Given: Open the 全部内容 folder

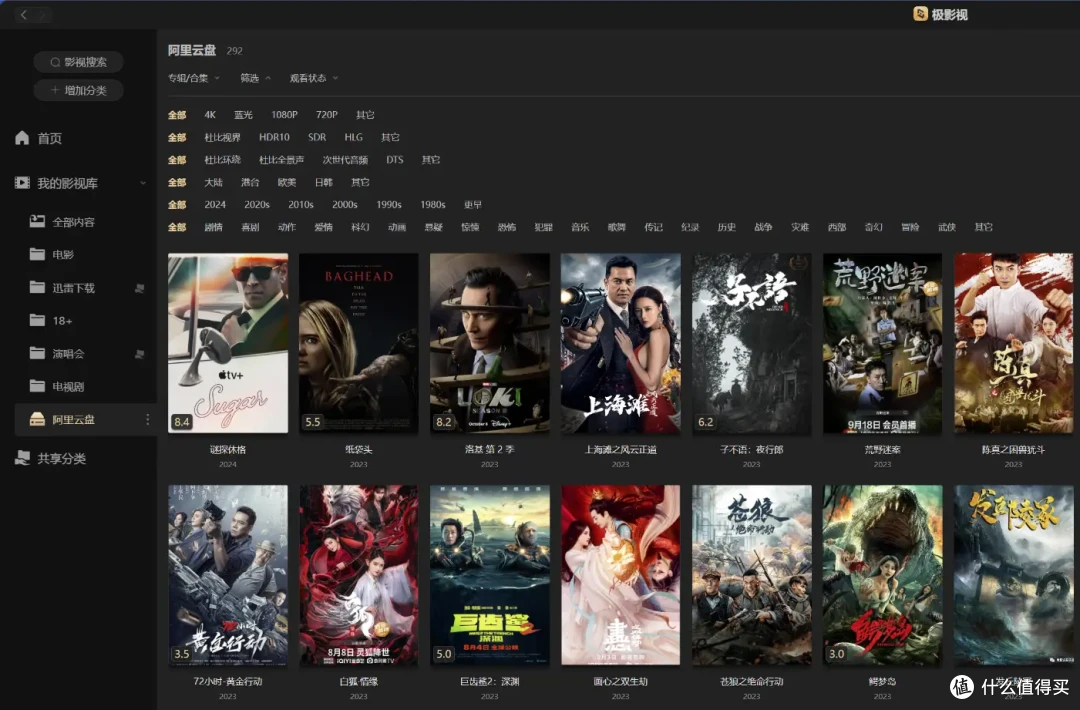Looking at the screenshot, I should click(x=62, y=222).
